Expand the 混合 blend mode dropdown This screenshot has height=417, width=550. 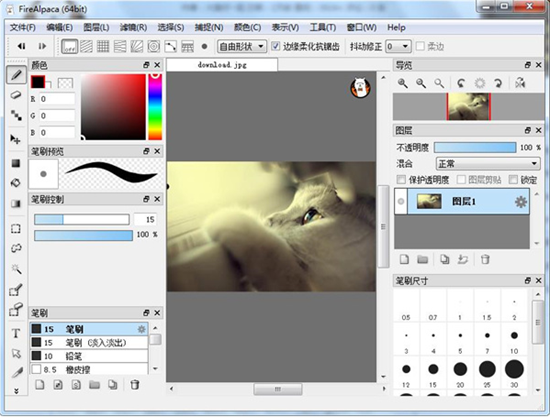tap(487, 163)
